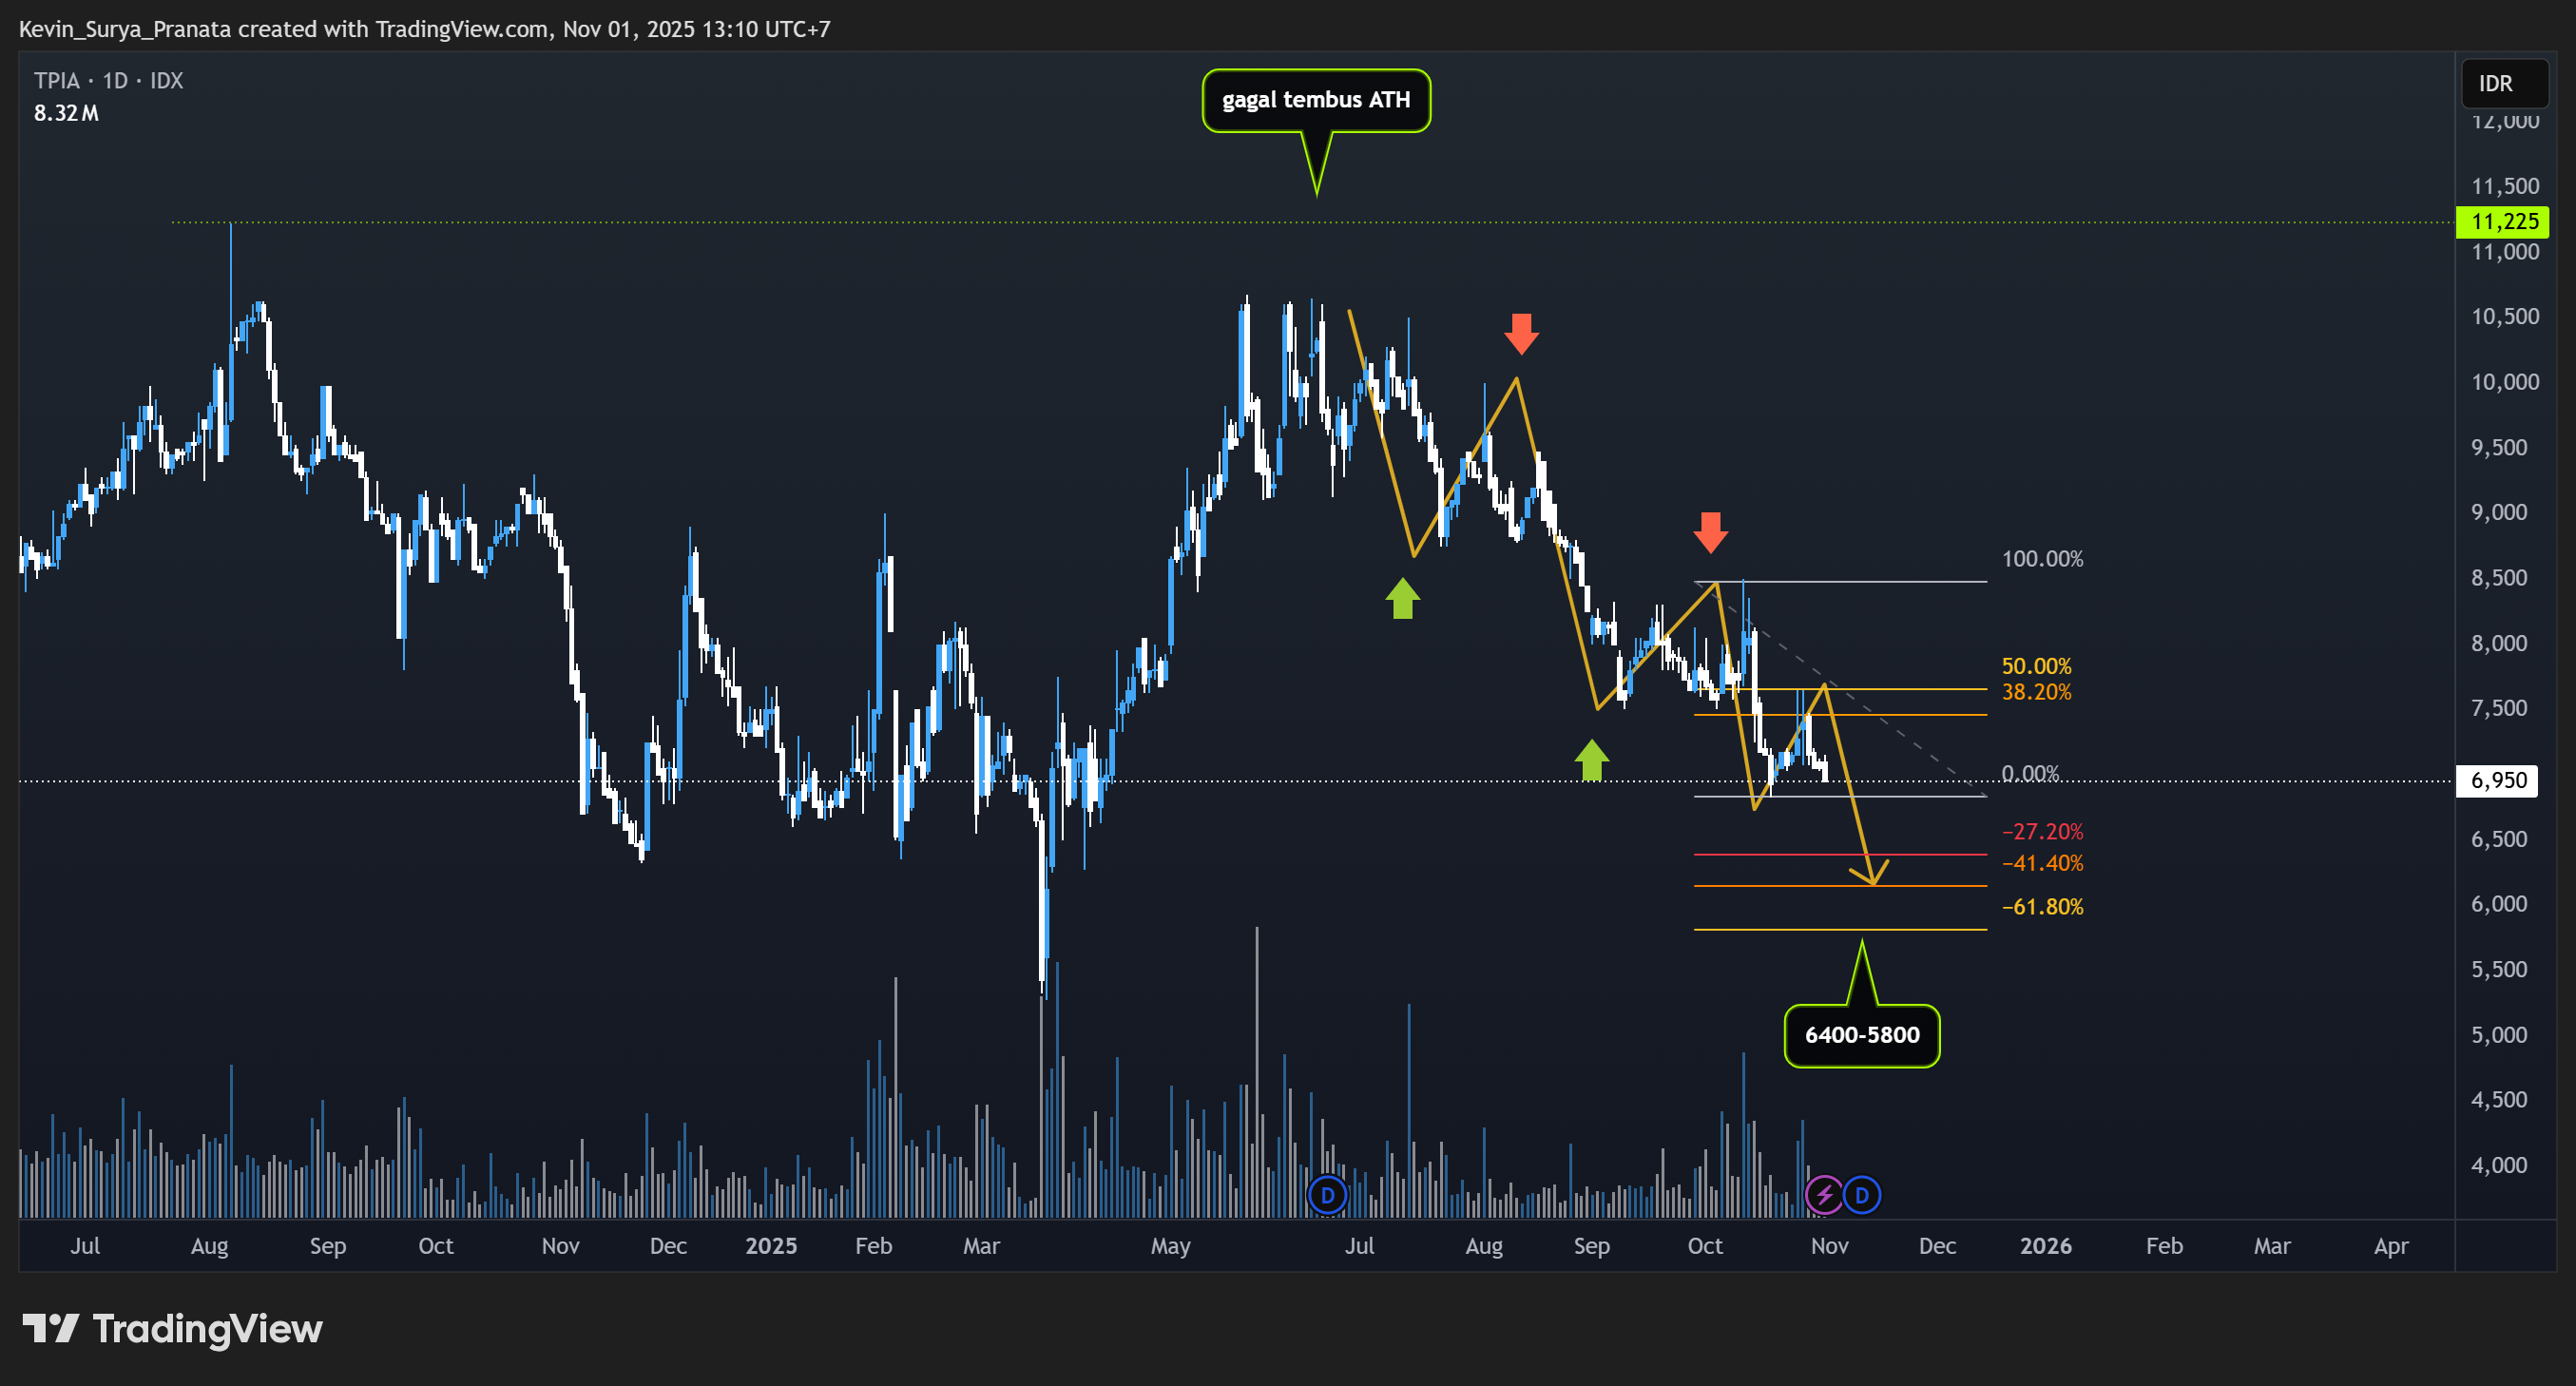Select the -61.80% Fibonacci level label
Viewport: 2576px width, 1386px height.
point(2042,907)
